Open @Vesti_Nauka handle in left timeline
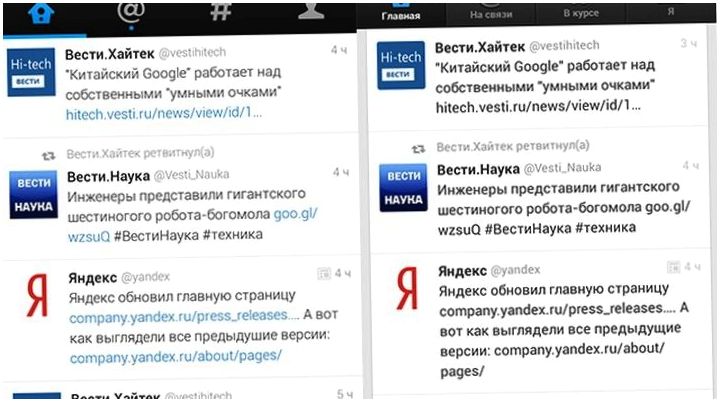The width and height of the screenshot is (720, 402). tap(191, 175)
